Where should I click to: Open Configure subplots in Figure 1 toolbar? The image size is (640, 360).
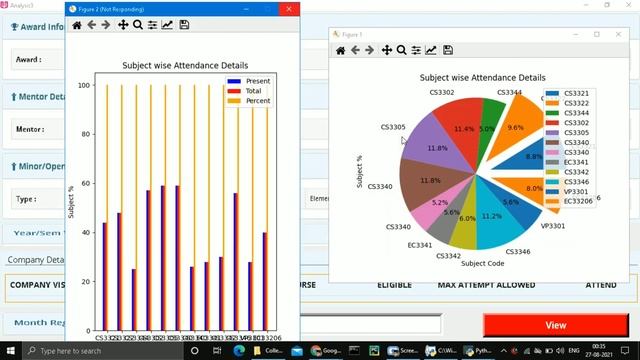416,50
